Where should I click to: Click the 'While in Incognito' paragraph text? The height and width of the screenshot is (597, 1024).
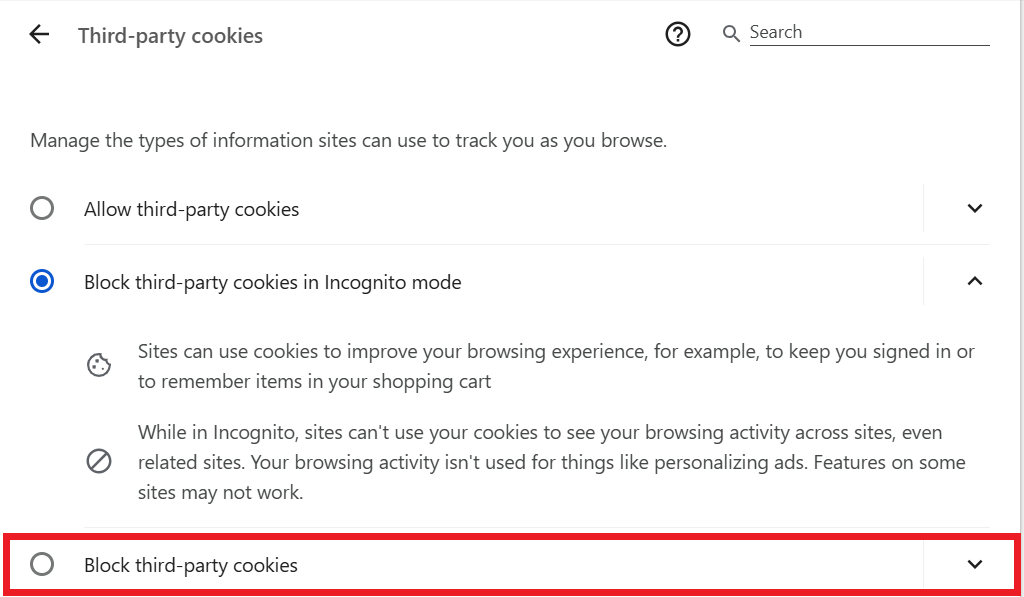552,462
